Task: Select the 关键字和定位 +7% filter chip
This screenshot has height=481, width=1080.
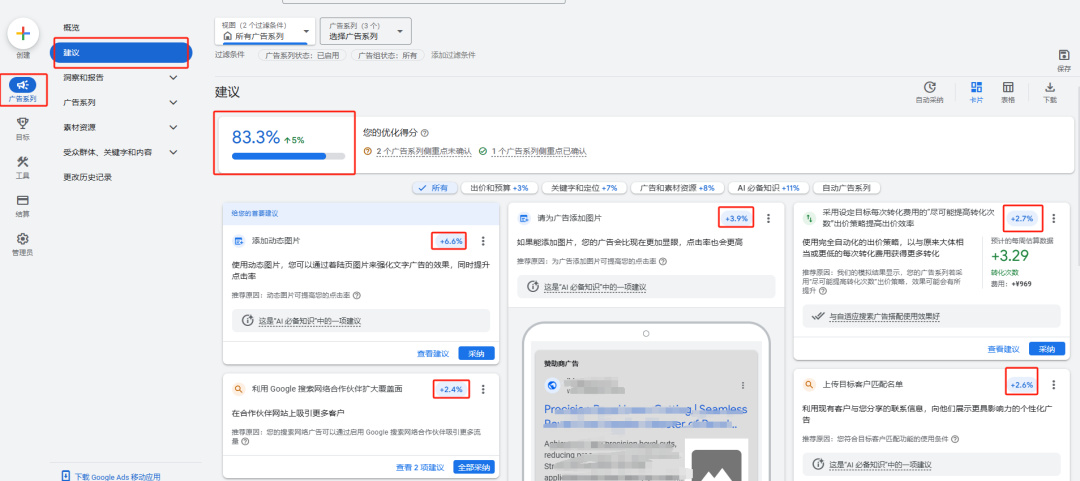Action: [x=584, y=188]
